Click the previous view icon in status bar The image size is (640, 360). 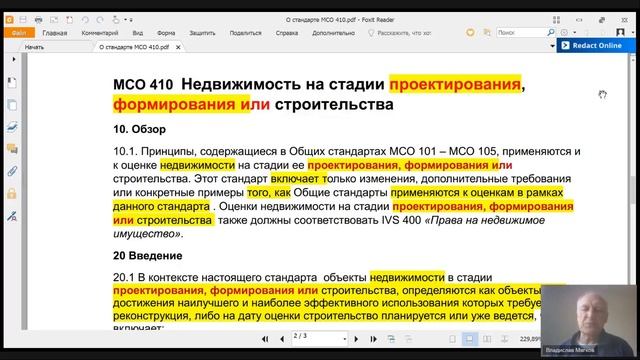pos(391,339)
